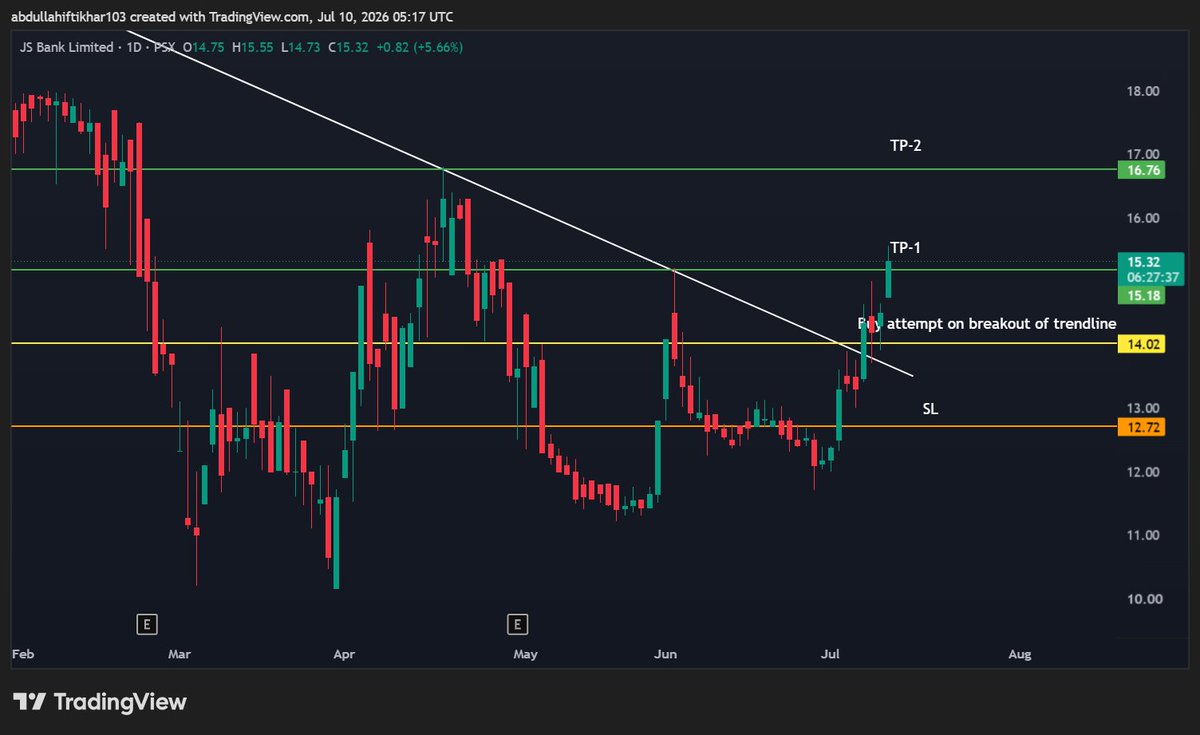Click the SL text label
Image resolution: width=1200 pixels, height=735 pixels.
[x=930, y=409]
